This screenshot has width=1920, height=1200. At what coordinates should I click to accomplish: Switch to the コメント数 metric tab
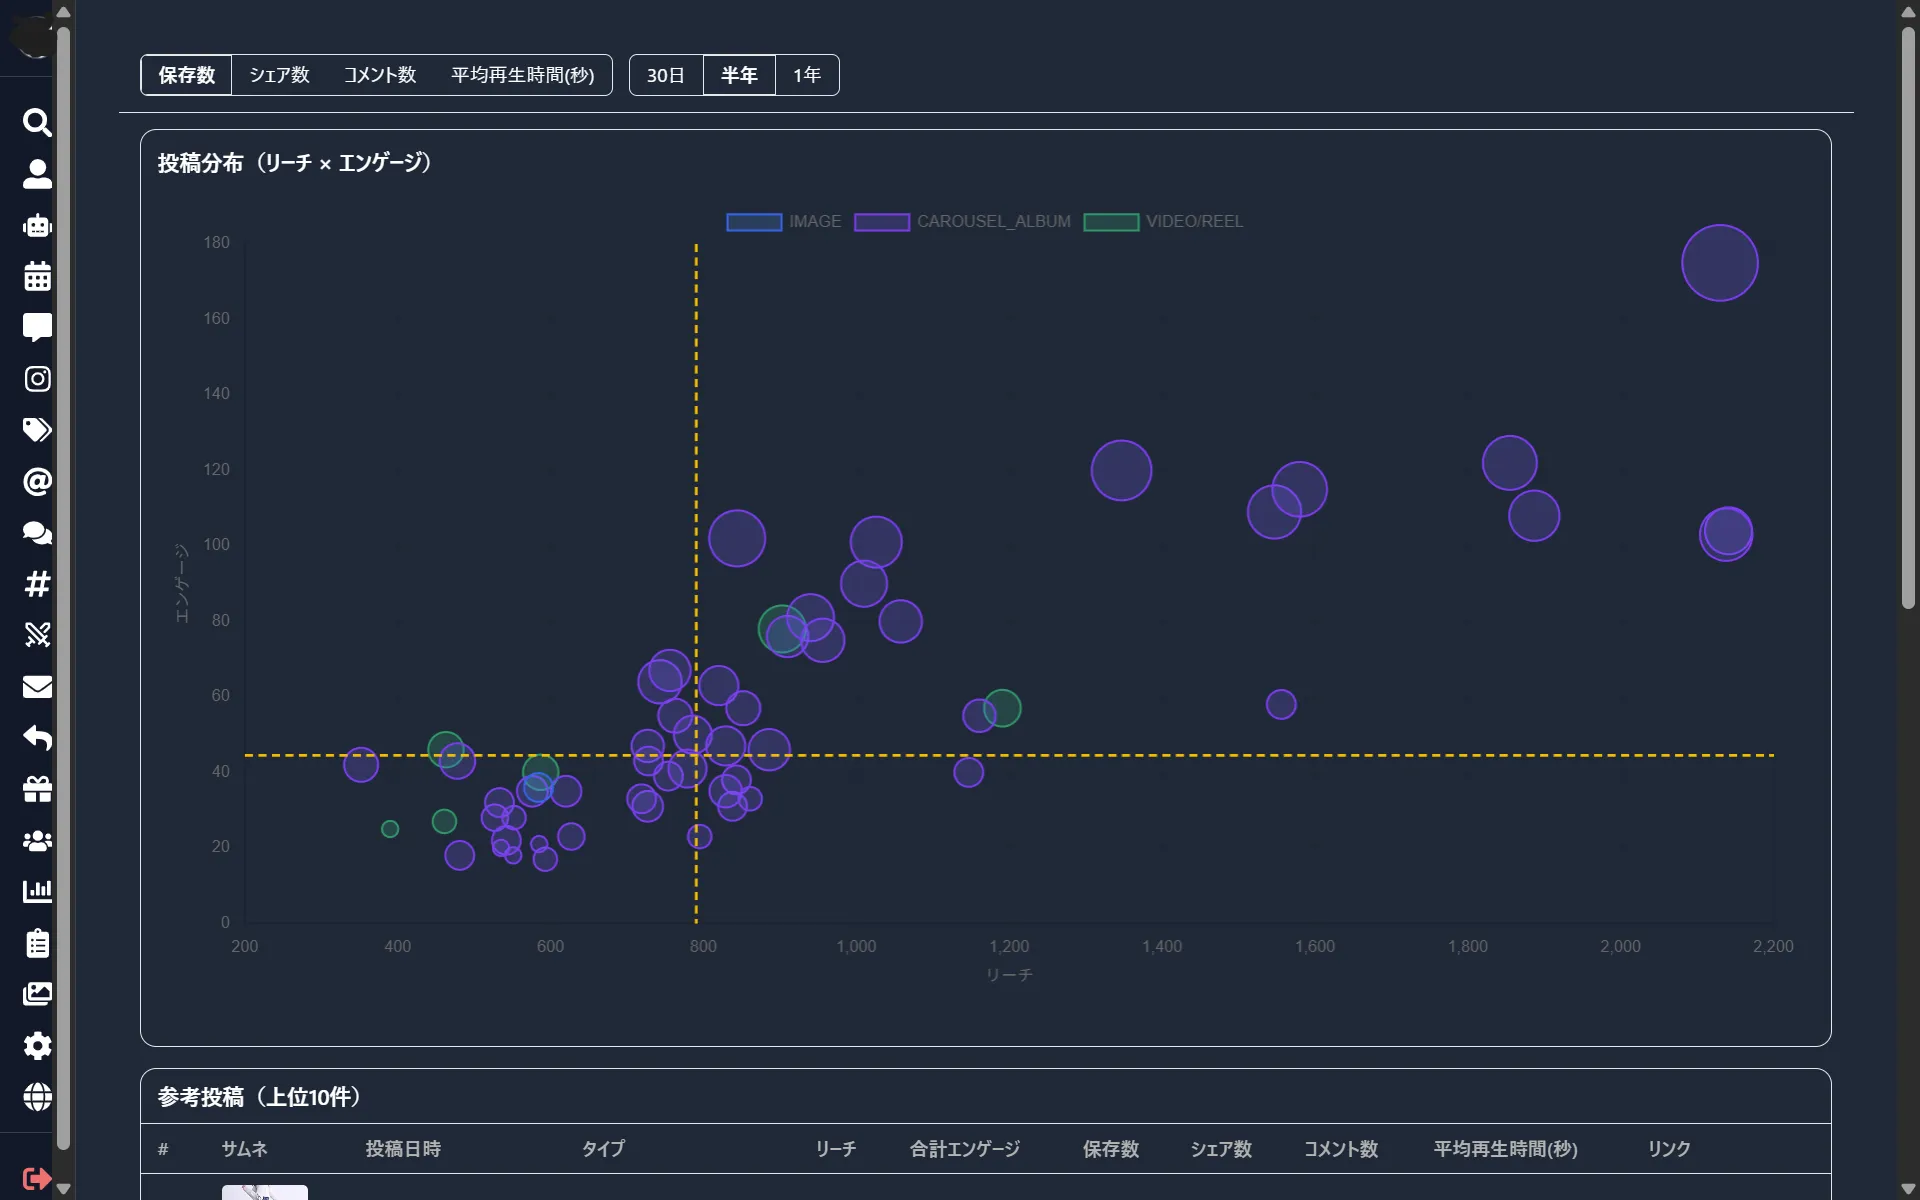point(380,75)
